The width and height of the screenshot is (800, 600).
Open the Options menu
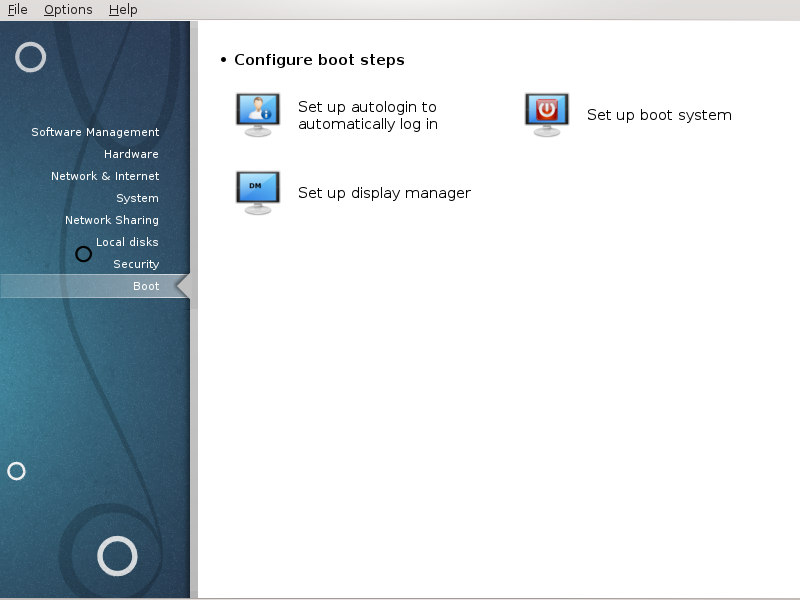(68, 10)
